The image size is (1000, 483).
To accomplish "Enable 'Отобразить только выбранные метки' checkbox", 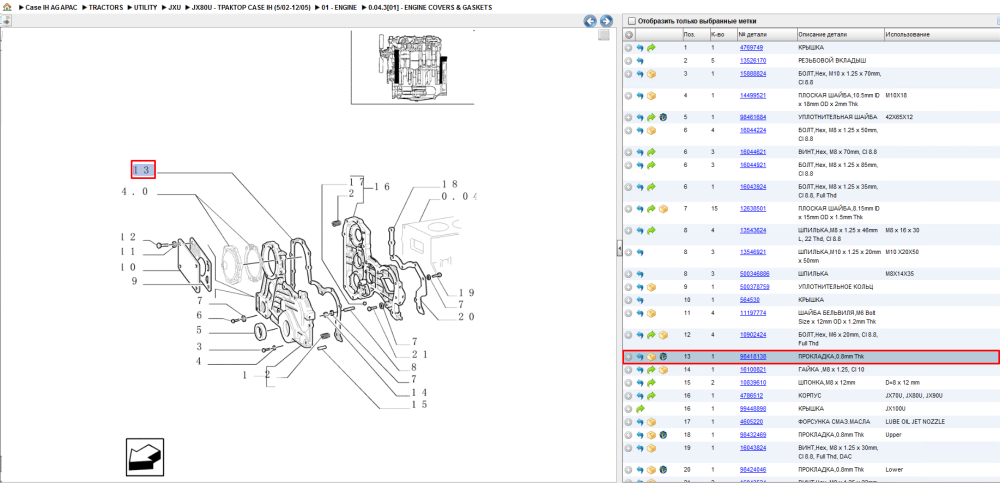I will coord(631,20).
